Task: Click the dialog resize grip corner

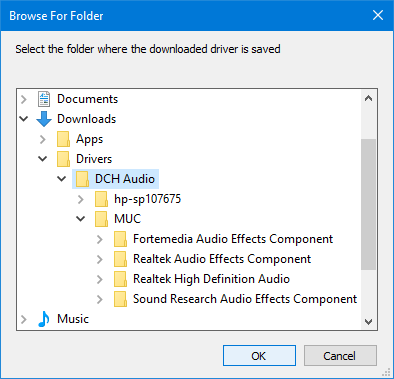Action: point(386,372)
